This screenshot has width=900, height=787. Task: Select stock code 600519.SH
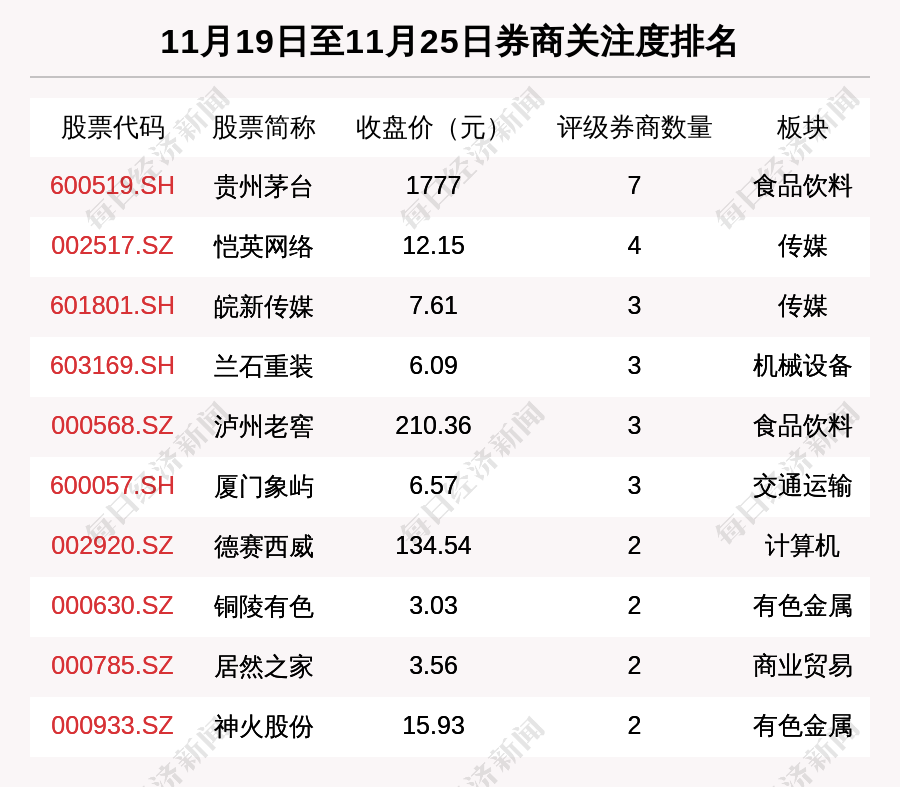(x=112, y=186)
